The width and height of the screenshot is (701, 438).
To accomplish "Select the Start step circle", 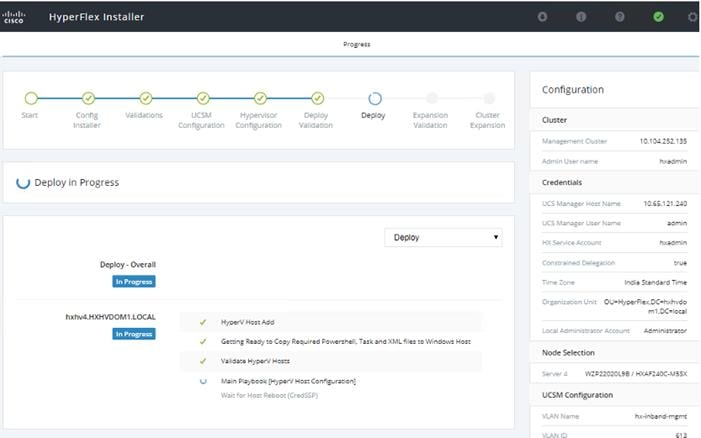I will coord(31,98).
